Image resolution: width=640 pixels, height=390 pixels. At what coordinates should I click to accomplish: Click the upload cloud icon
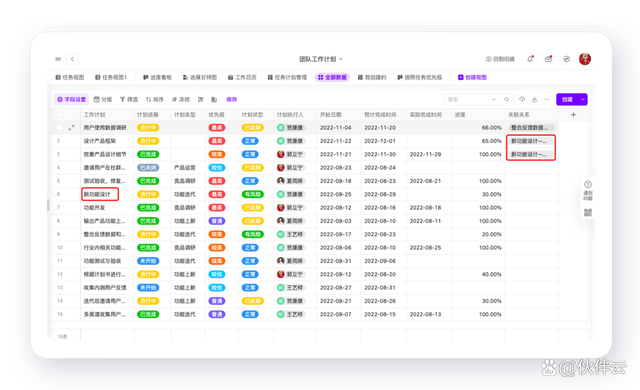(x=522, y=99)
